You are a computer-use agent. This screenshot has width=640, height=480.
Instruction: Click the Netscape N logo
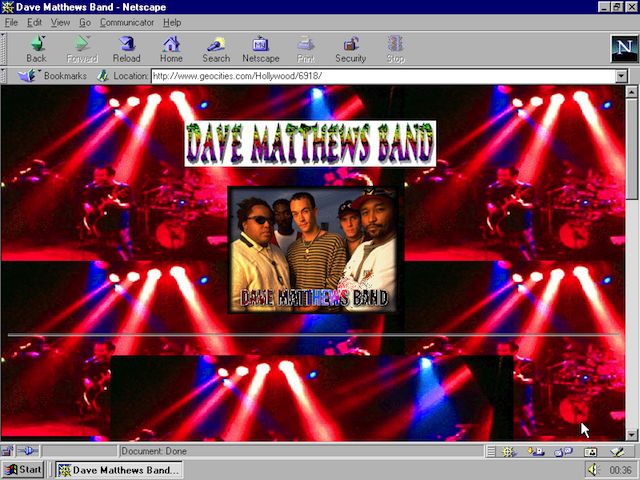click(624, 49)
